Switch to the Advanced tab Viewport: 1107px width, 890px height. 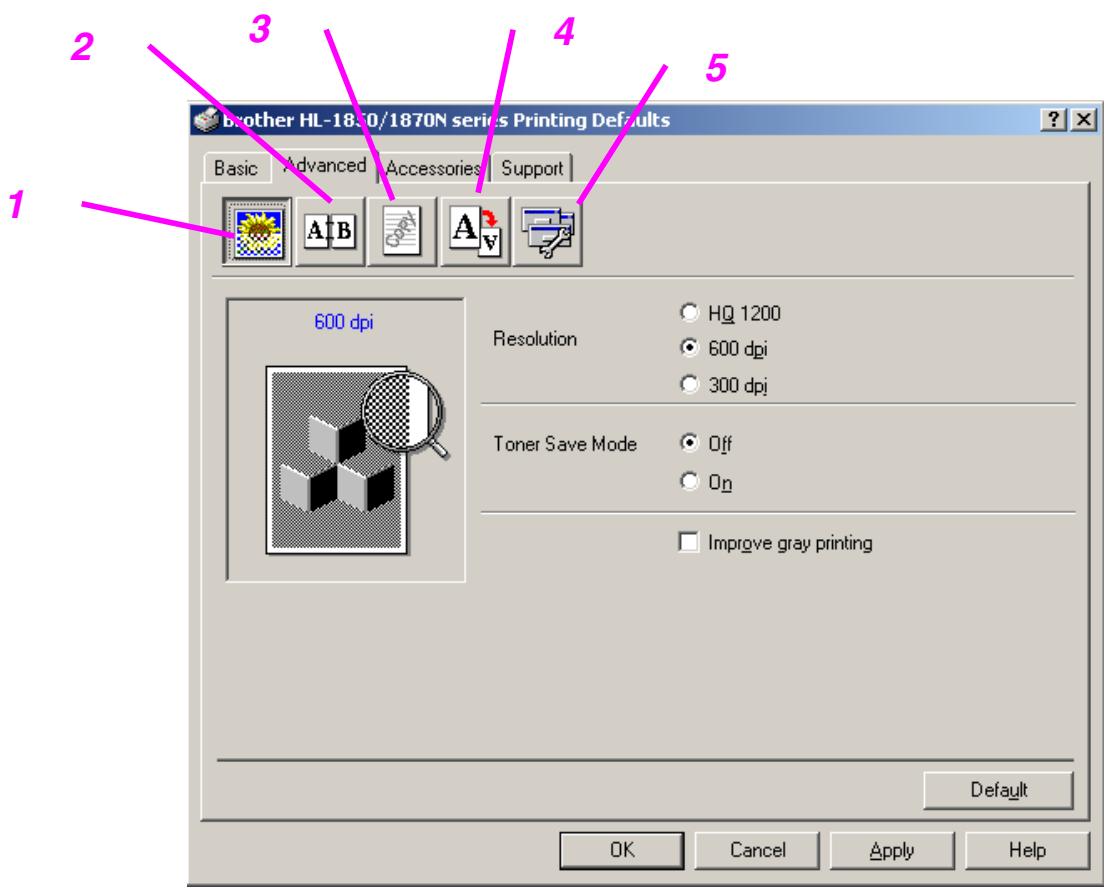(325, 165)
